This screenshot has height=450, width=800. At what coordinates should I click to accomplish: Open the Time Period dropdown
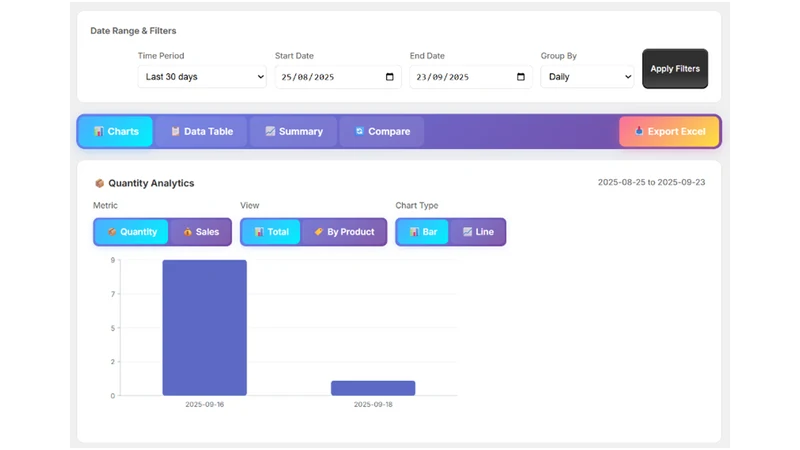coord(202,77)
